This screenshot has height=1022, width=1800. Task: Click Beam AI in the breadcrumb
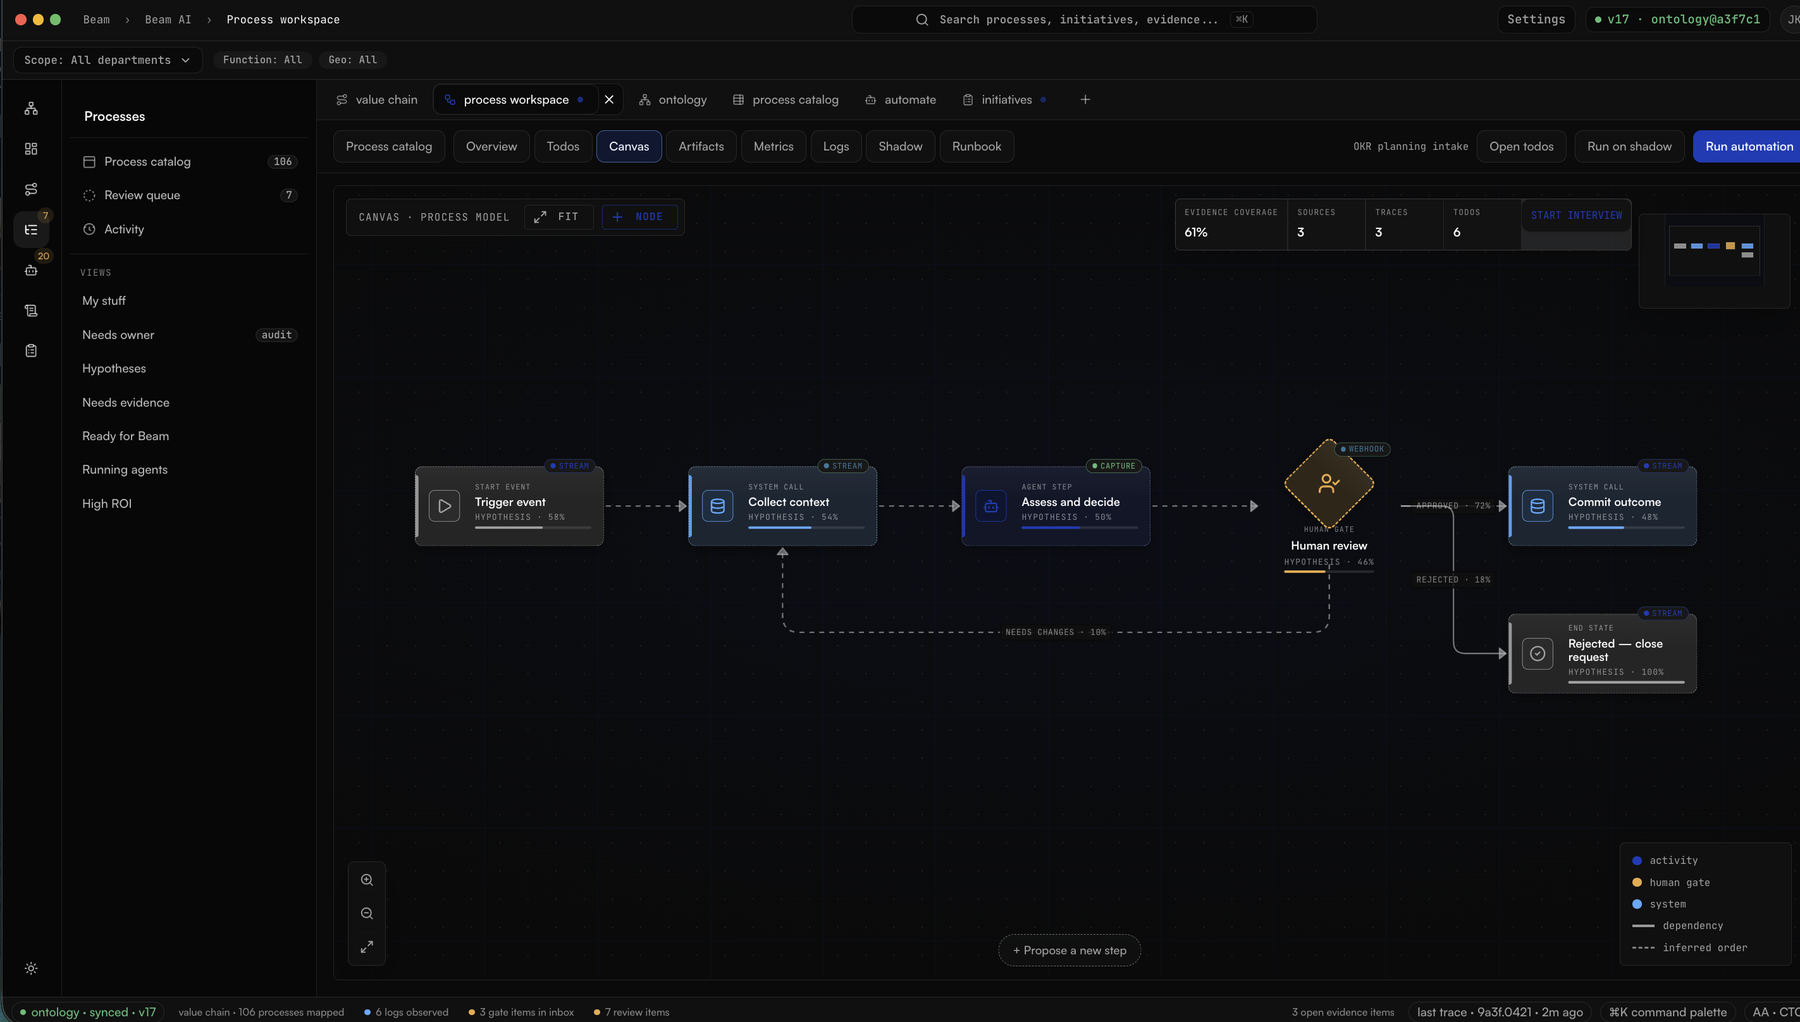tap(168, 19)
